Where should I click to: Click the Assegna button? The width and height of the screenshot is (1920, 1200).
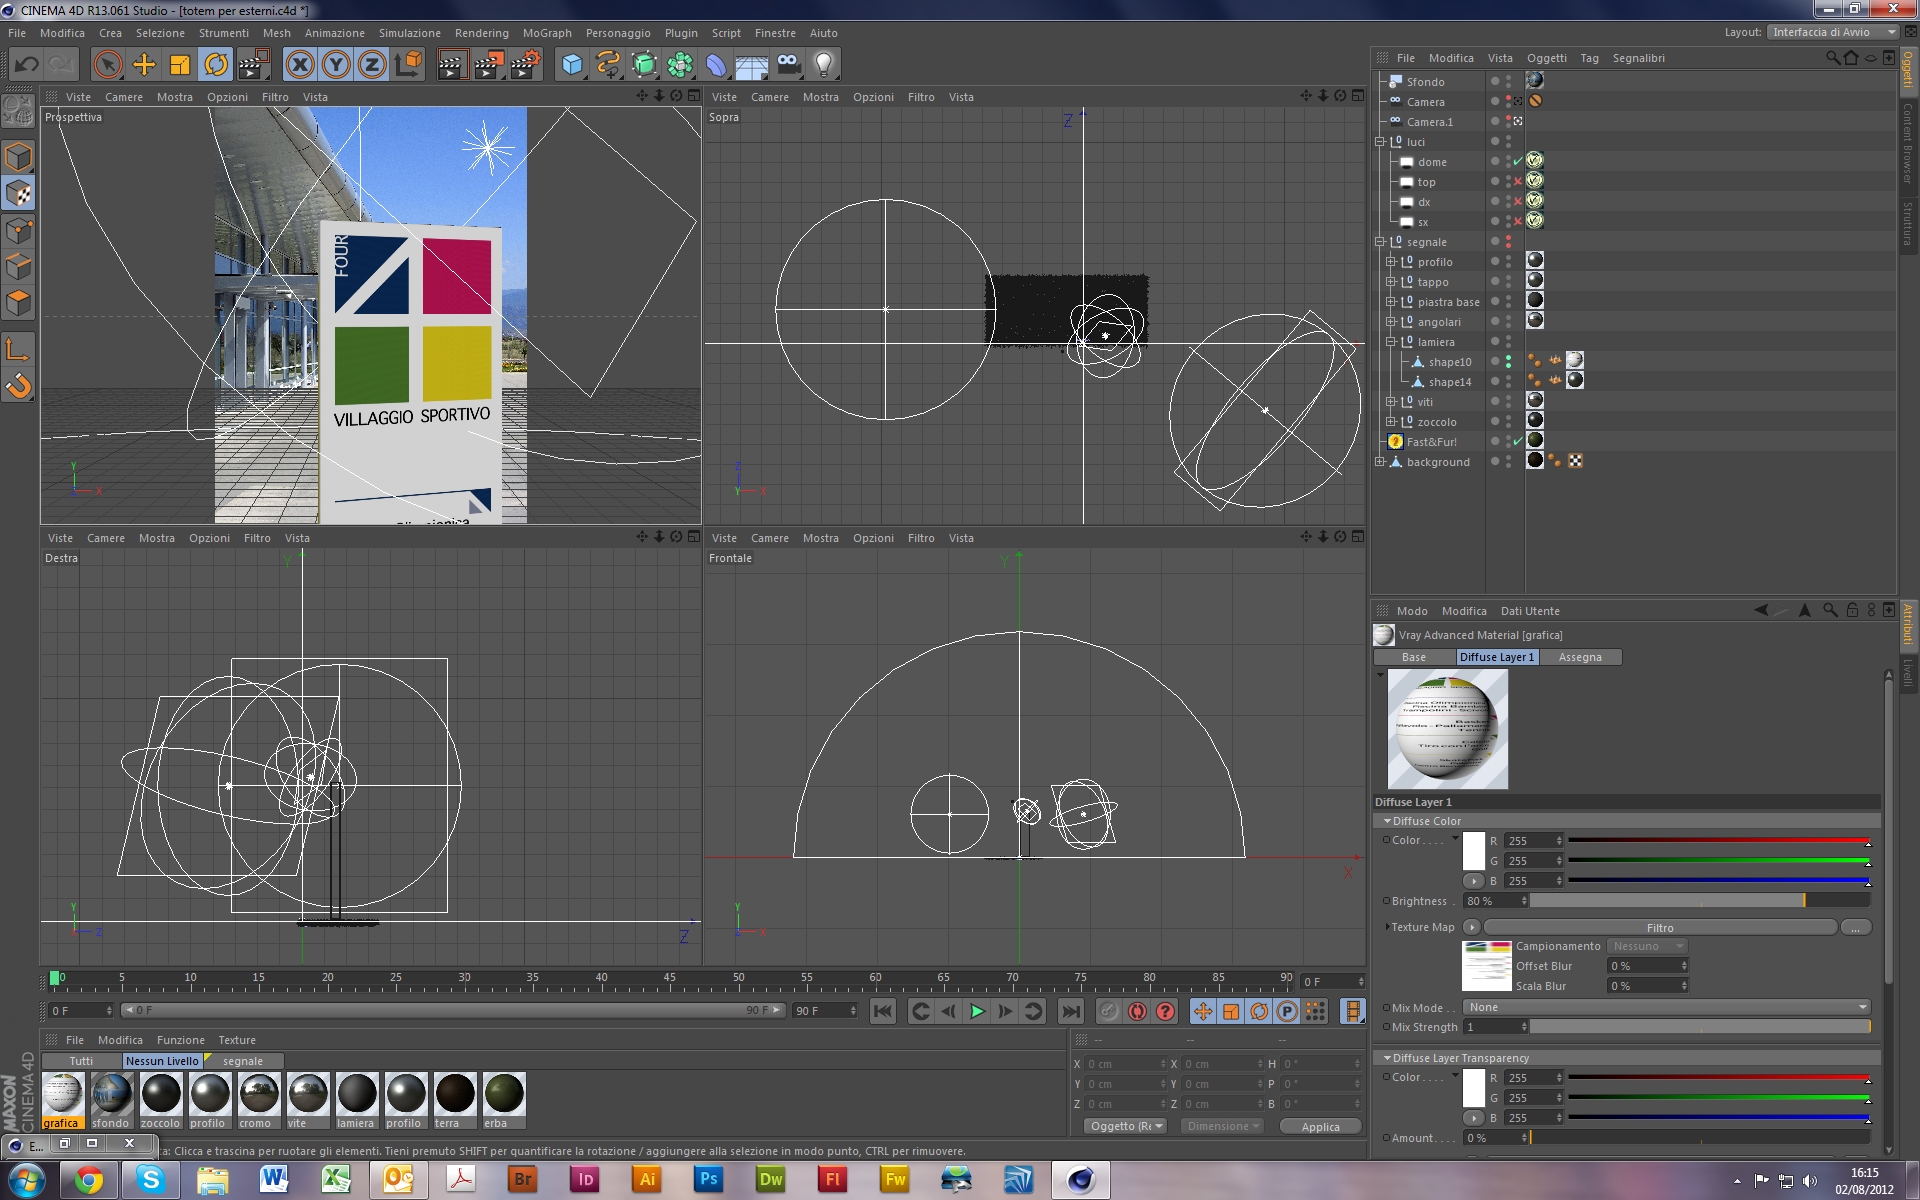point(1579,657)
